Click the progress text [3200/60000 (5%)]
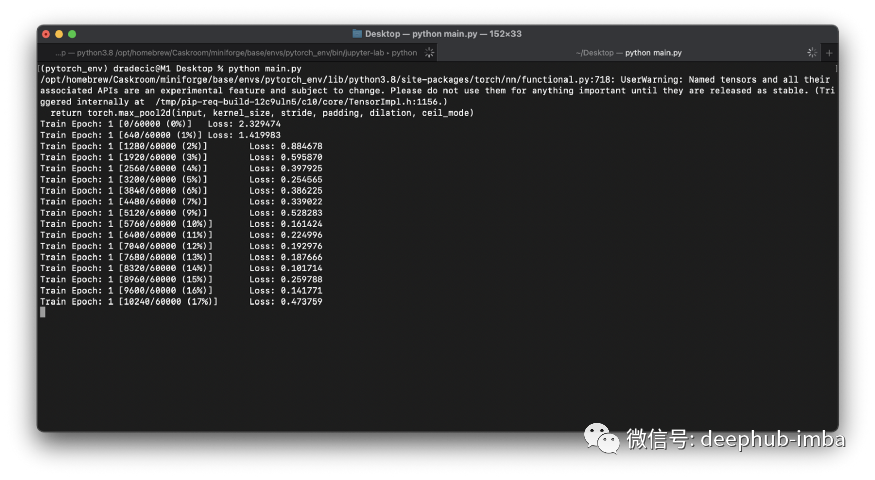This screenshot has width=875, height=480. (163, 180)
